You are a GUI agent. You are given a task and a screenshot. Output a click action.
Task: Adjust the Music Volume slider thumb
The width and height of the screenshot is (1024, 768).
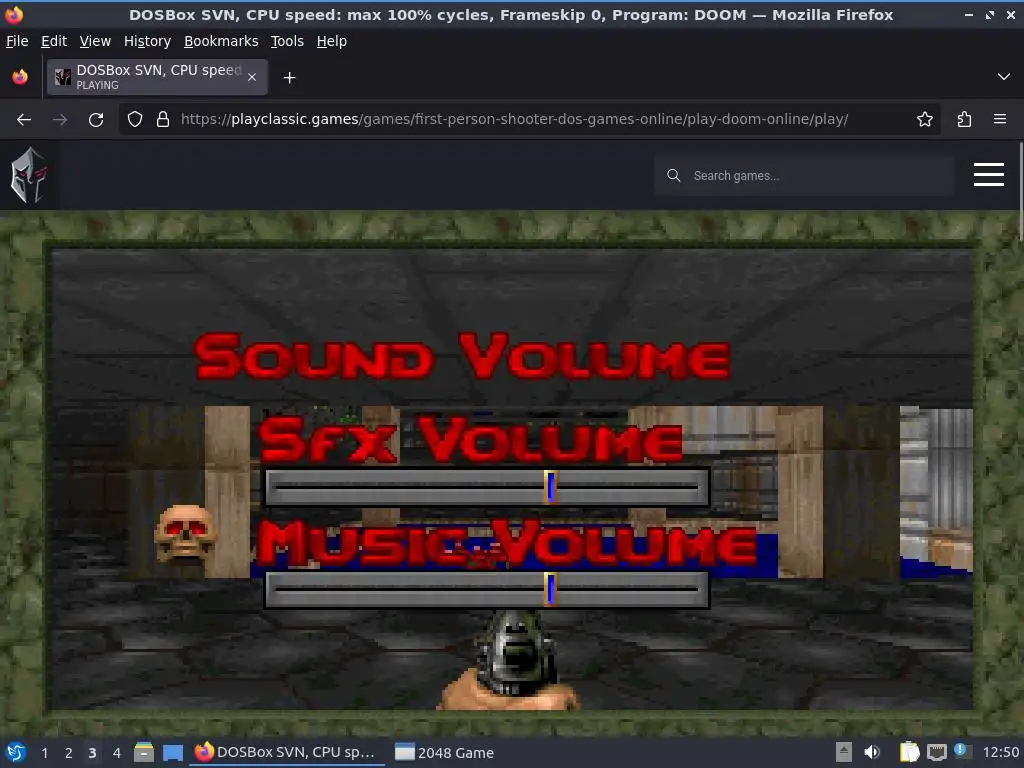tap(551, 589)
